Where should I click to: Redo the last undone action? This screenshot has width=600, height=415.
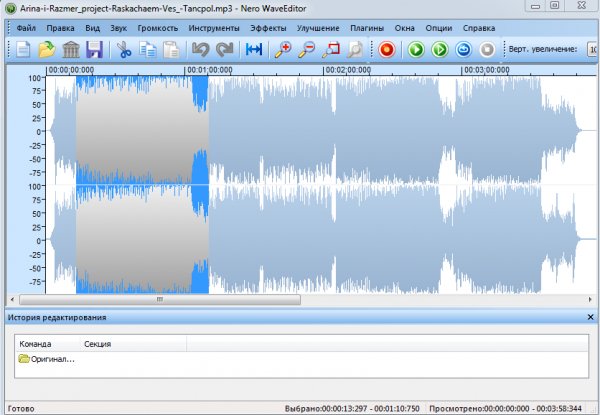pyautogui.click(x=224, y=50)
